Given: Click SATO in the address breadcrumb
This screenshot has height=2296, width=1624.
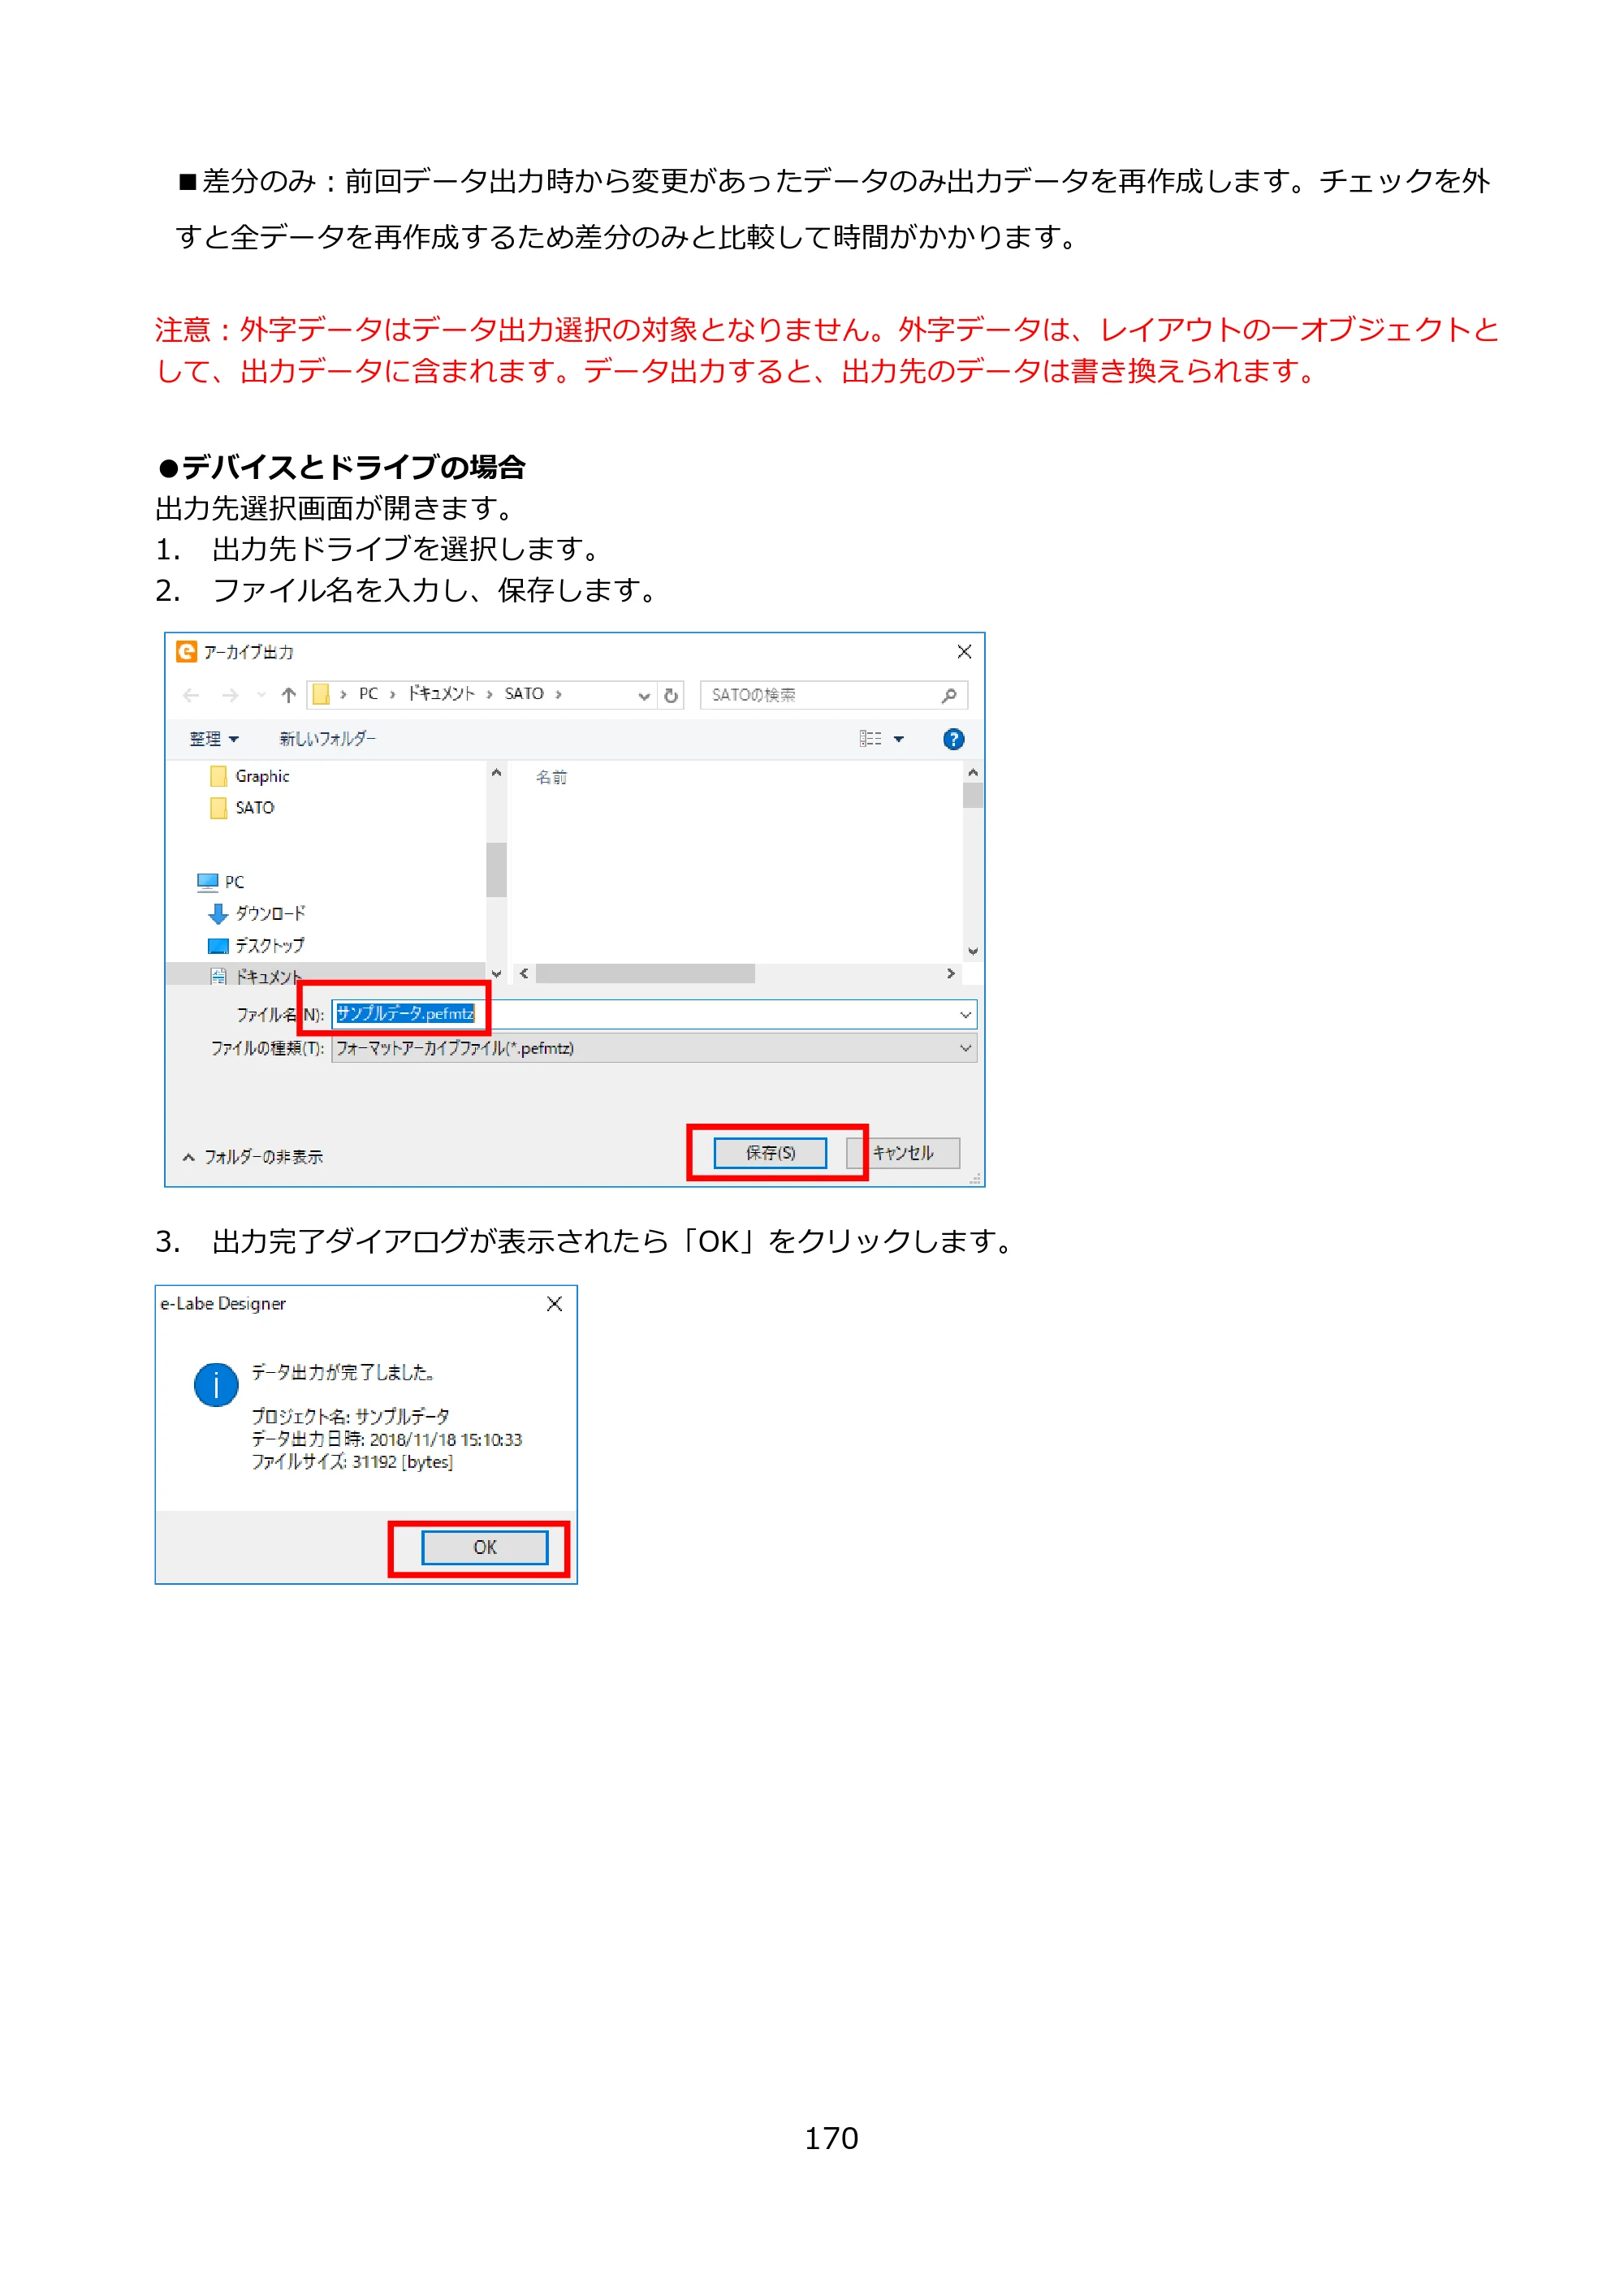Looking at the screenshot, I should [x=524, y=694].
